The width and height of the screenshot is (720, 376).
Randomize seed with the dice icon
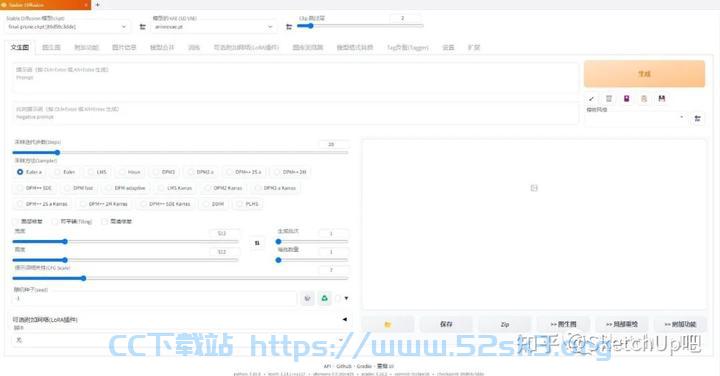click(307, 298)
